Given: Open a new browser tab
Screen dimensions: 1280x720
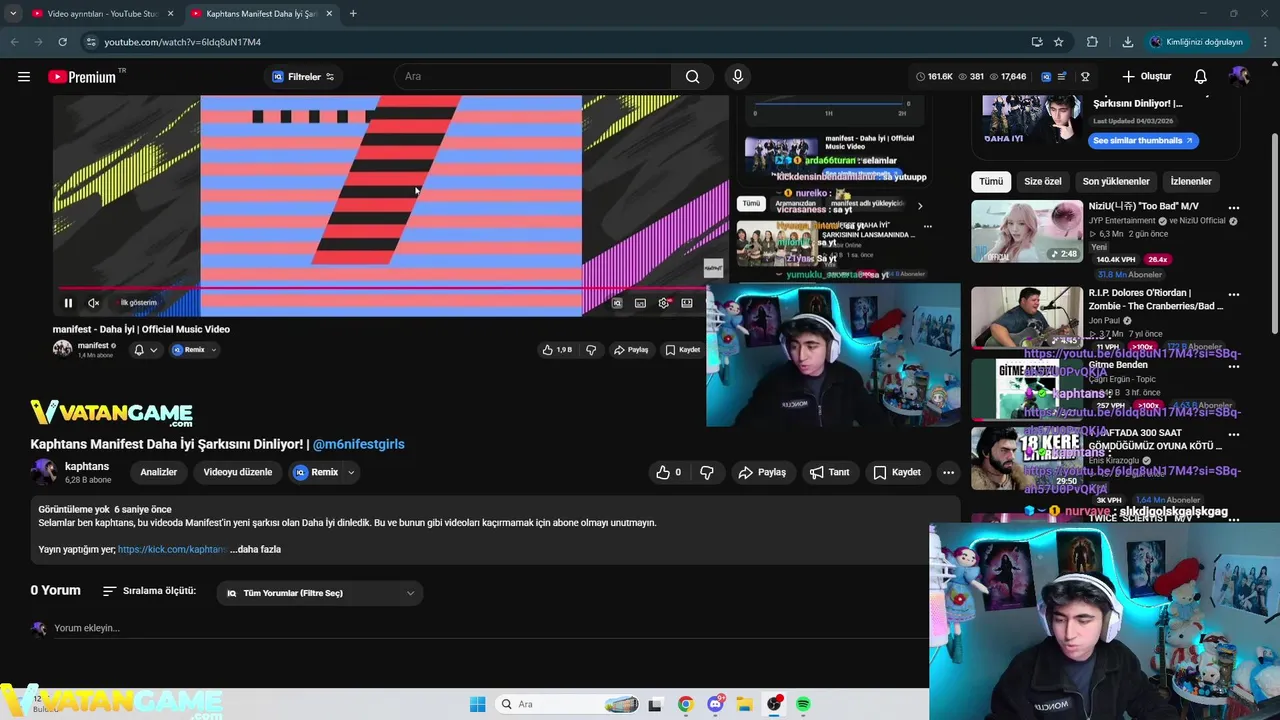Looking at the screenshot, I should coord(353,14).
